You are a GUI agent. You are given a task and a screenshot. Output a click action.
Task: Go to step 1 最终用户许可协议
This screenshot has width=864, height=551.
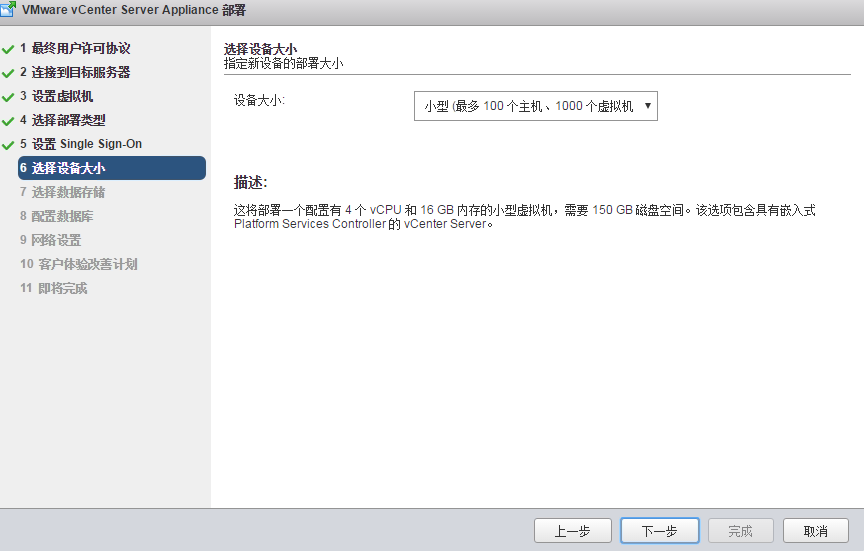(75, 48)
